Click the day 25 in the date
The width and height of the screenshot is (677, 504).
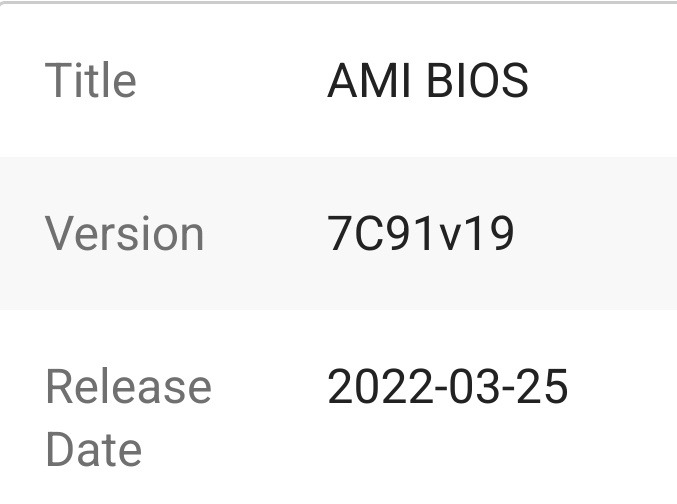[x=541, y=387]
